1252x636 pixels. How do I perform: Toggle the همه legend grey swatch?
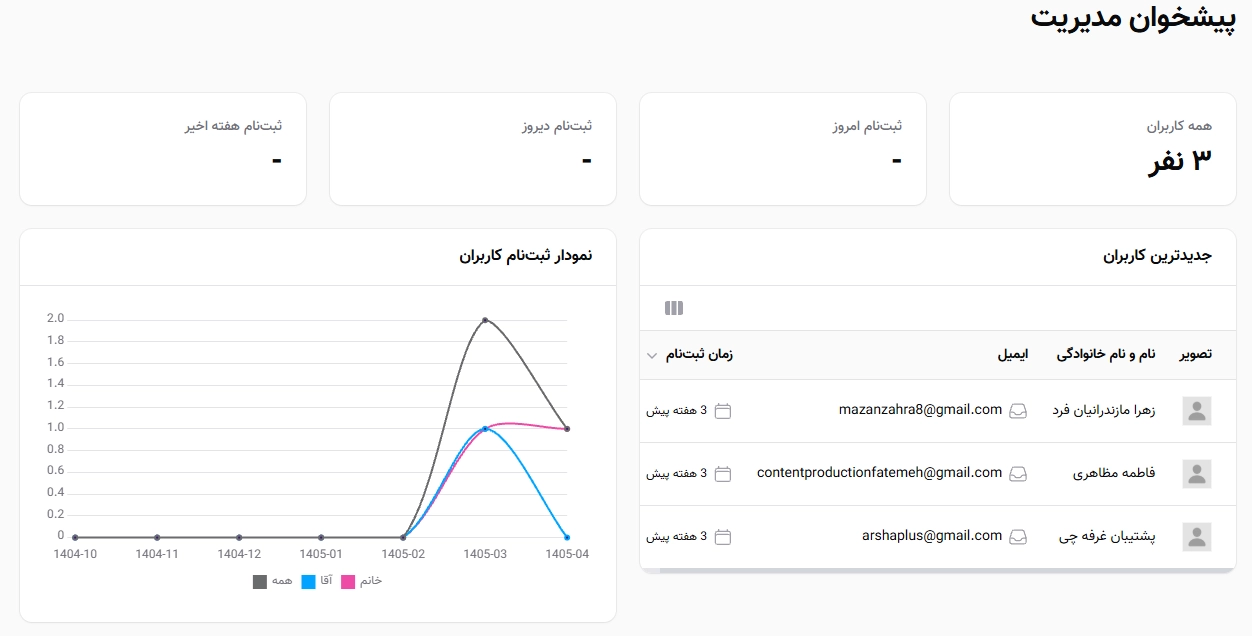click(260, 581)
